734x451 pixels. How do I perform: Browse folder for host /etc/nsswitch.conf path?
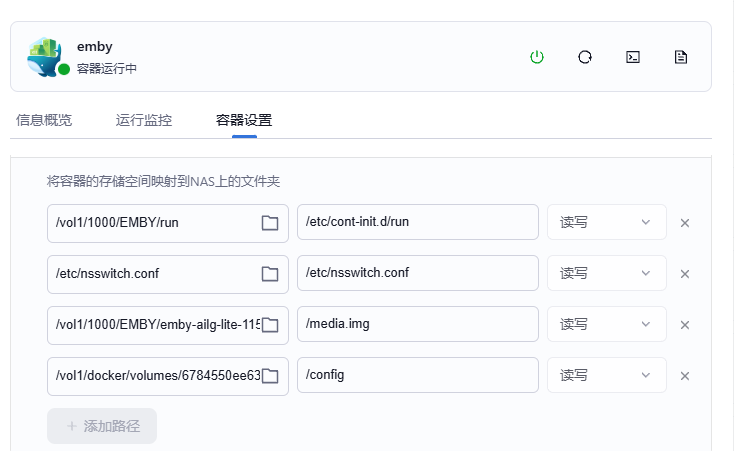click(270, 274)
